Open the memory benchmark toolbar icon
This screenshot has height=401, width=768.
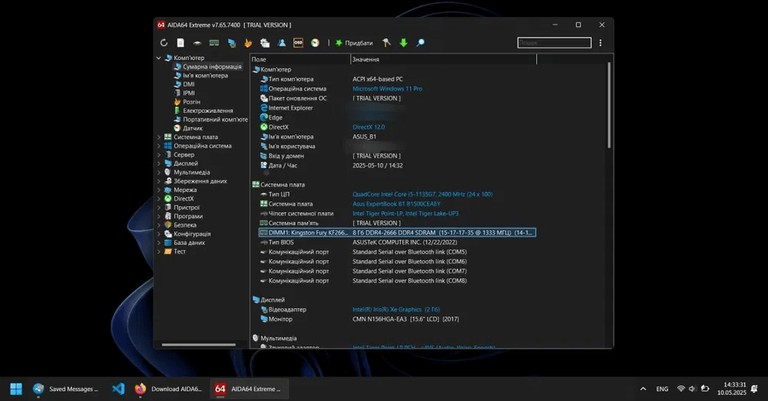point(214,43)
